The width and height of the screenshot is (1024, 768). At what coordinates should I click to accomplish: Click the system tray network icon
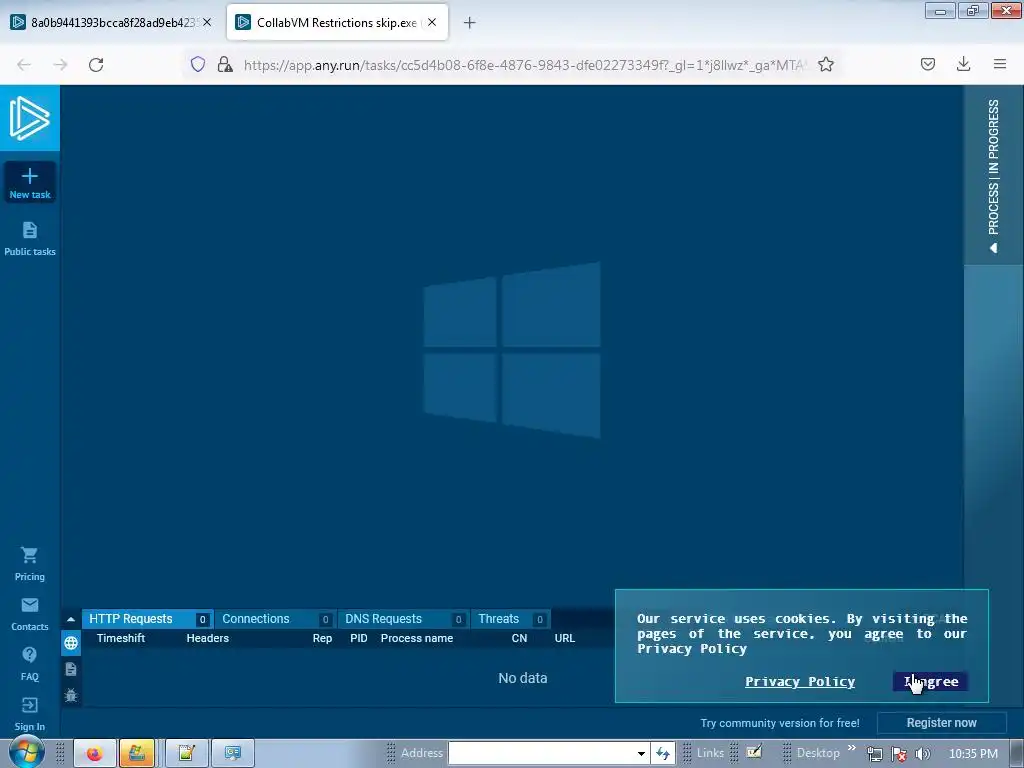point(875,754)
